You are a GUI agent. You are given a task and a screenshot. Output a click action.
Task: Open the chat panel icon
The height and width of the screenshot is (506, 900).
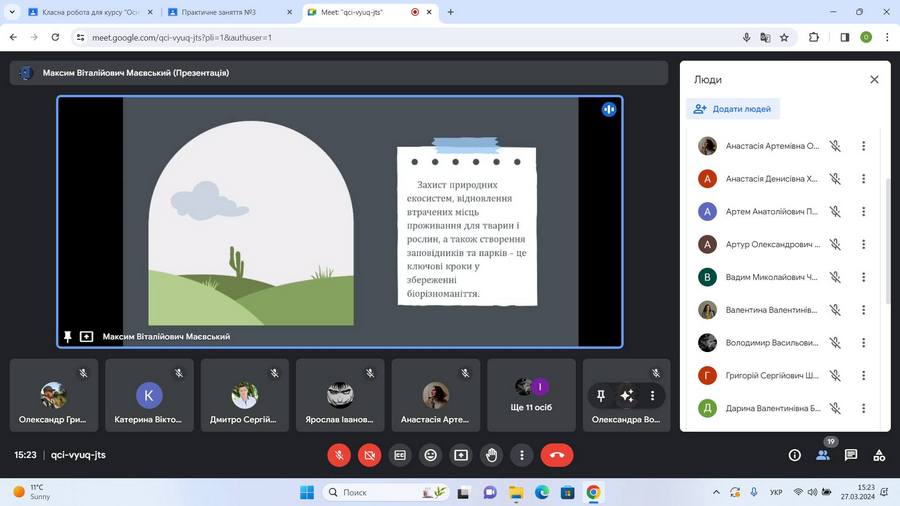point(851,455)
